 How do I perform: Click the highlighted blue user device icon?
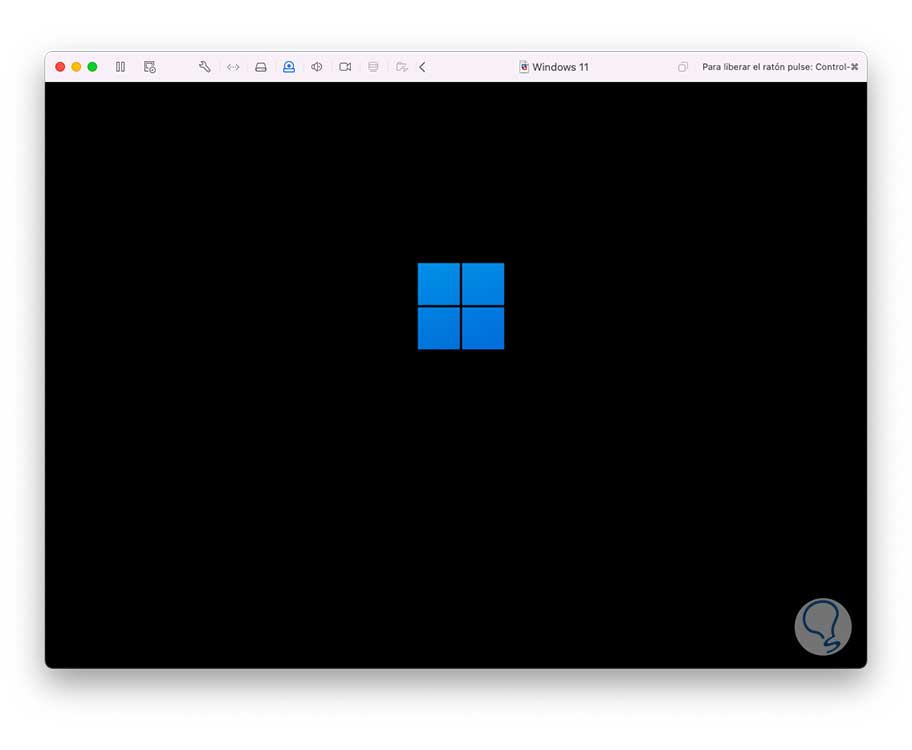point(288,67)
